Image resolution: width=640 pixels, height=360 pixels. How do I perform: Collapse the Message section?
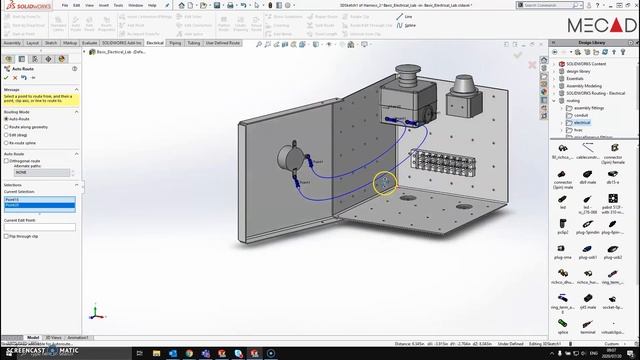(x=76, y=89)
